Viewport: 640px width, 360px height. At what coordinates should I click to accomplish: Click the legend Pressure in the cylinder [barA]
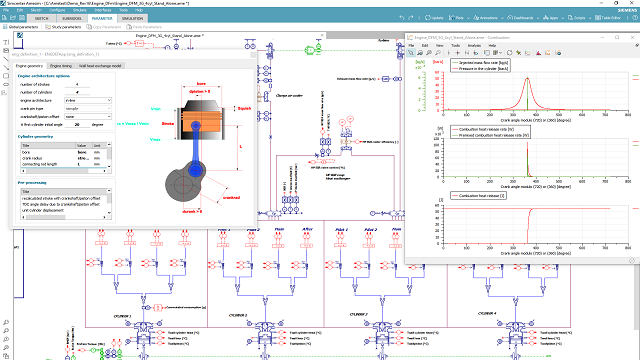point(480,69)
